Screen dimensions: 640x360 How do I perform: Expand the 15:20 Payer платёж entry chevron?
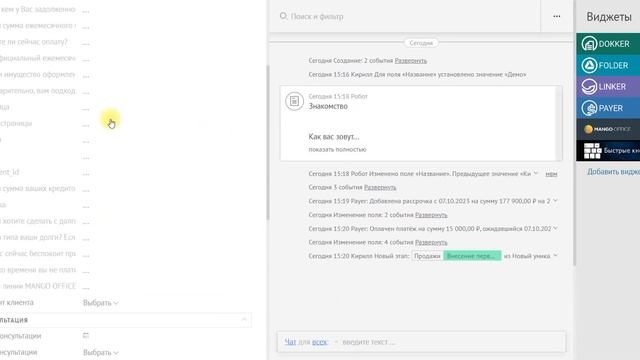coord(555,228)
